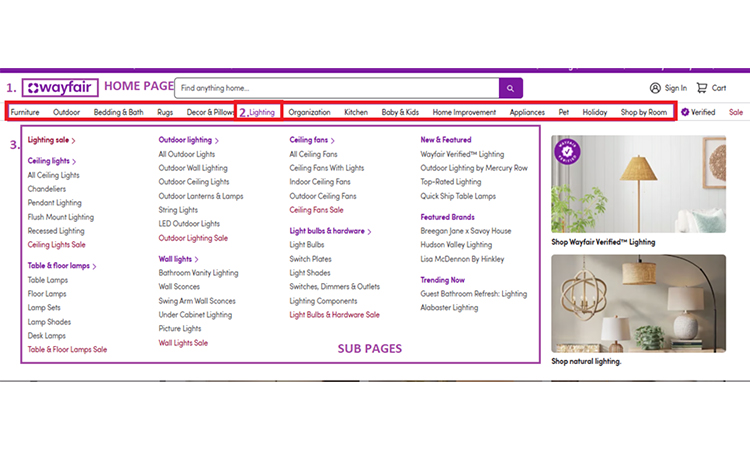750x450 pixels.
Task: Open the Table Lamps link
Action: click(x=48, y=279)
